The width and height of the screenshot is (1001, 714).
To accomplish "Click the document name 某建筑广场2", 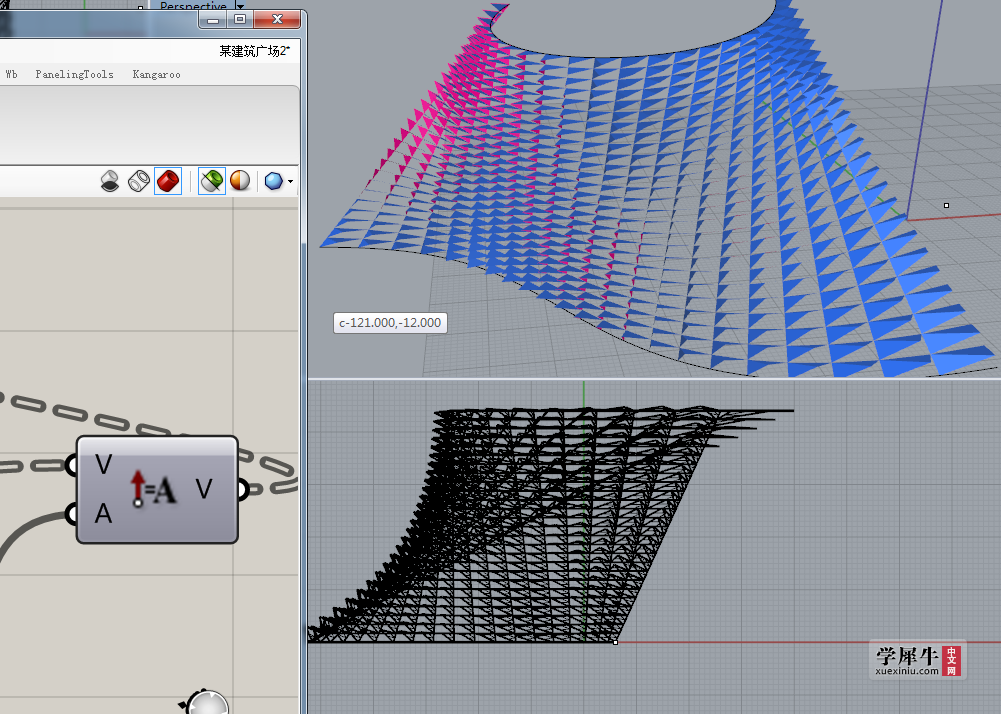I will (x=254, y=51).
